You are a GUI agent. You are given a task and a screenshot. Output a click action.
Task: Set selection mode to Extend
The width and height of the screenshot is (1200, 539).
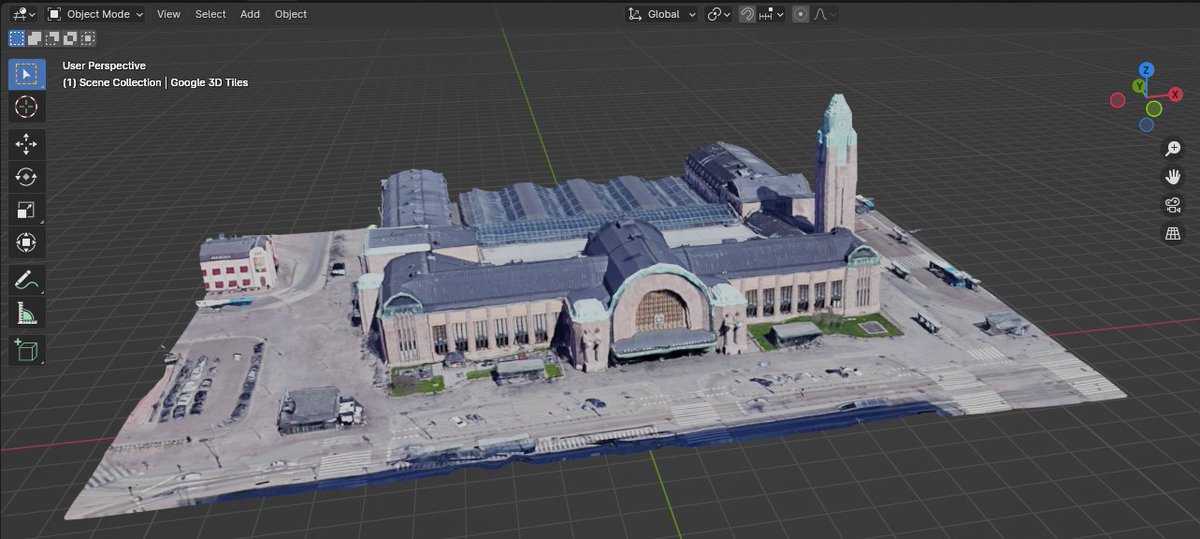click(35, 38)
